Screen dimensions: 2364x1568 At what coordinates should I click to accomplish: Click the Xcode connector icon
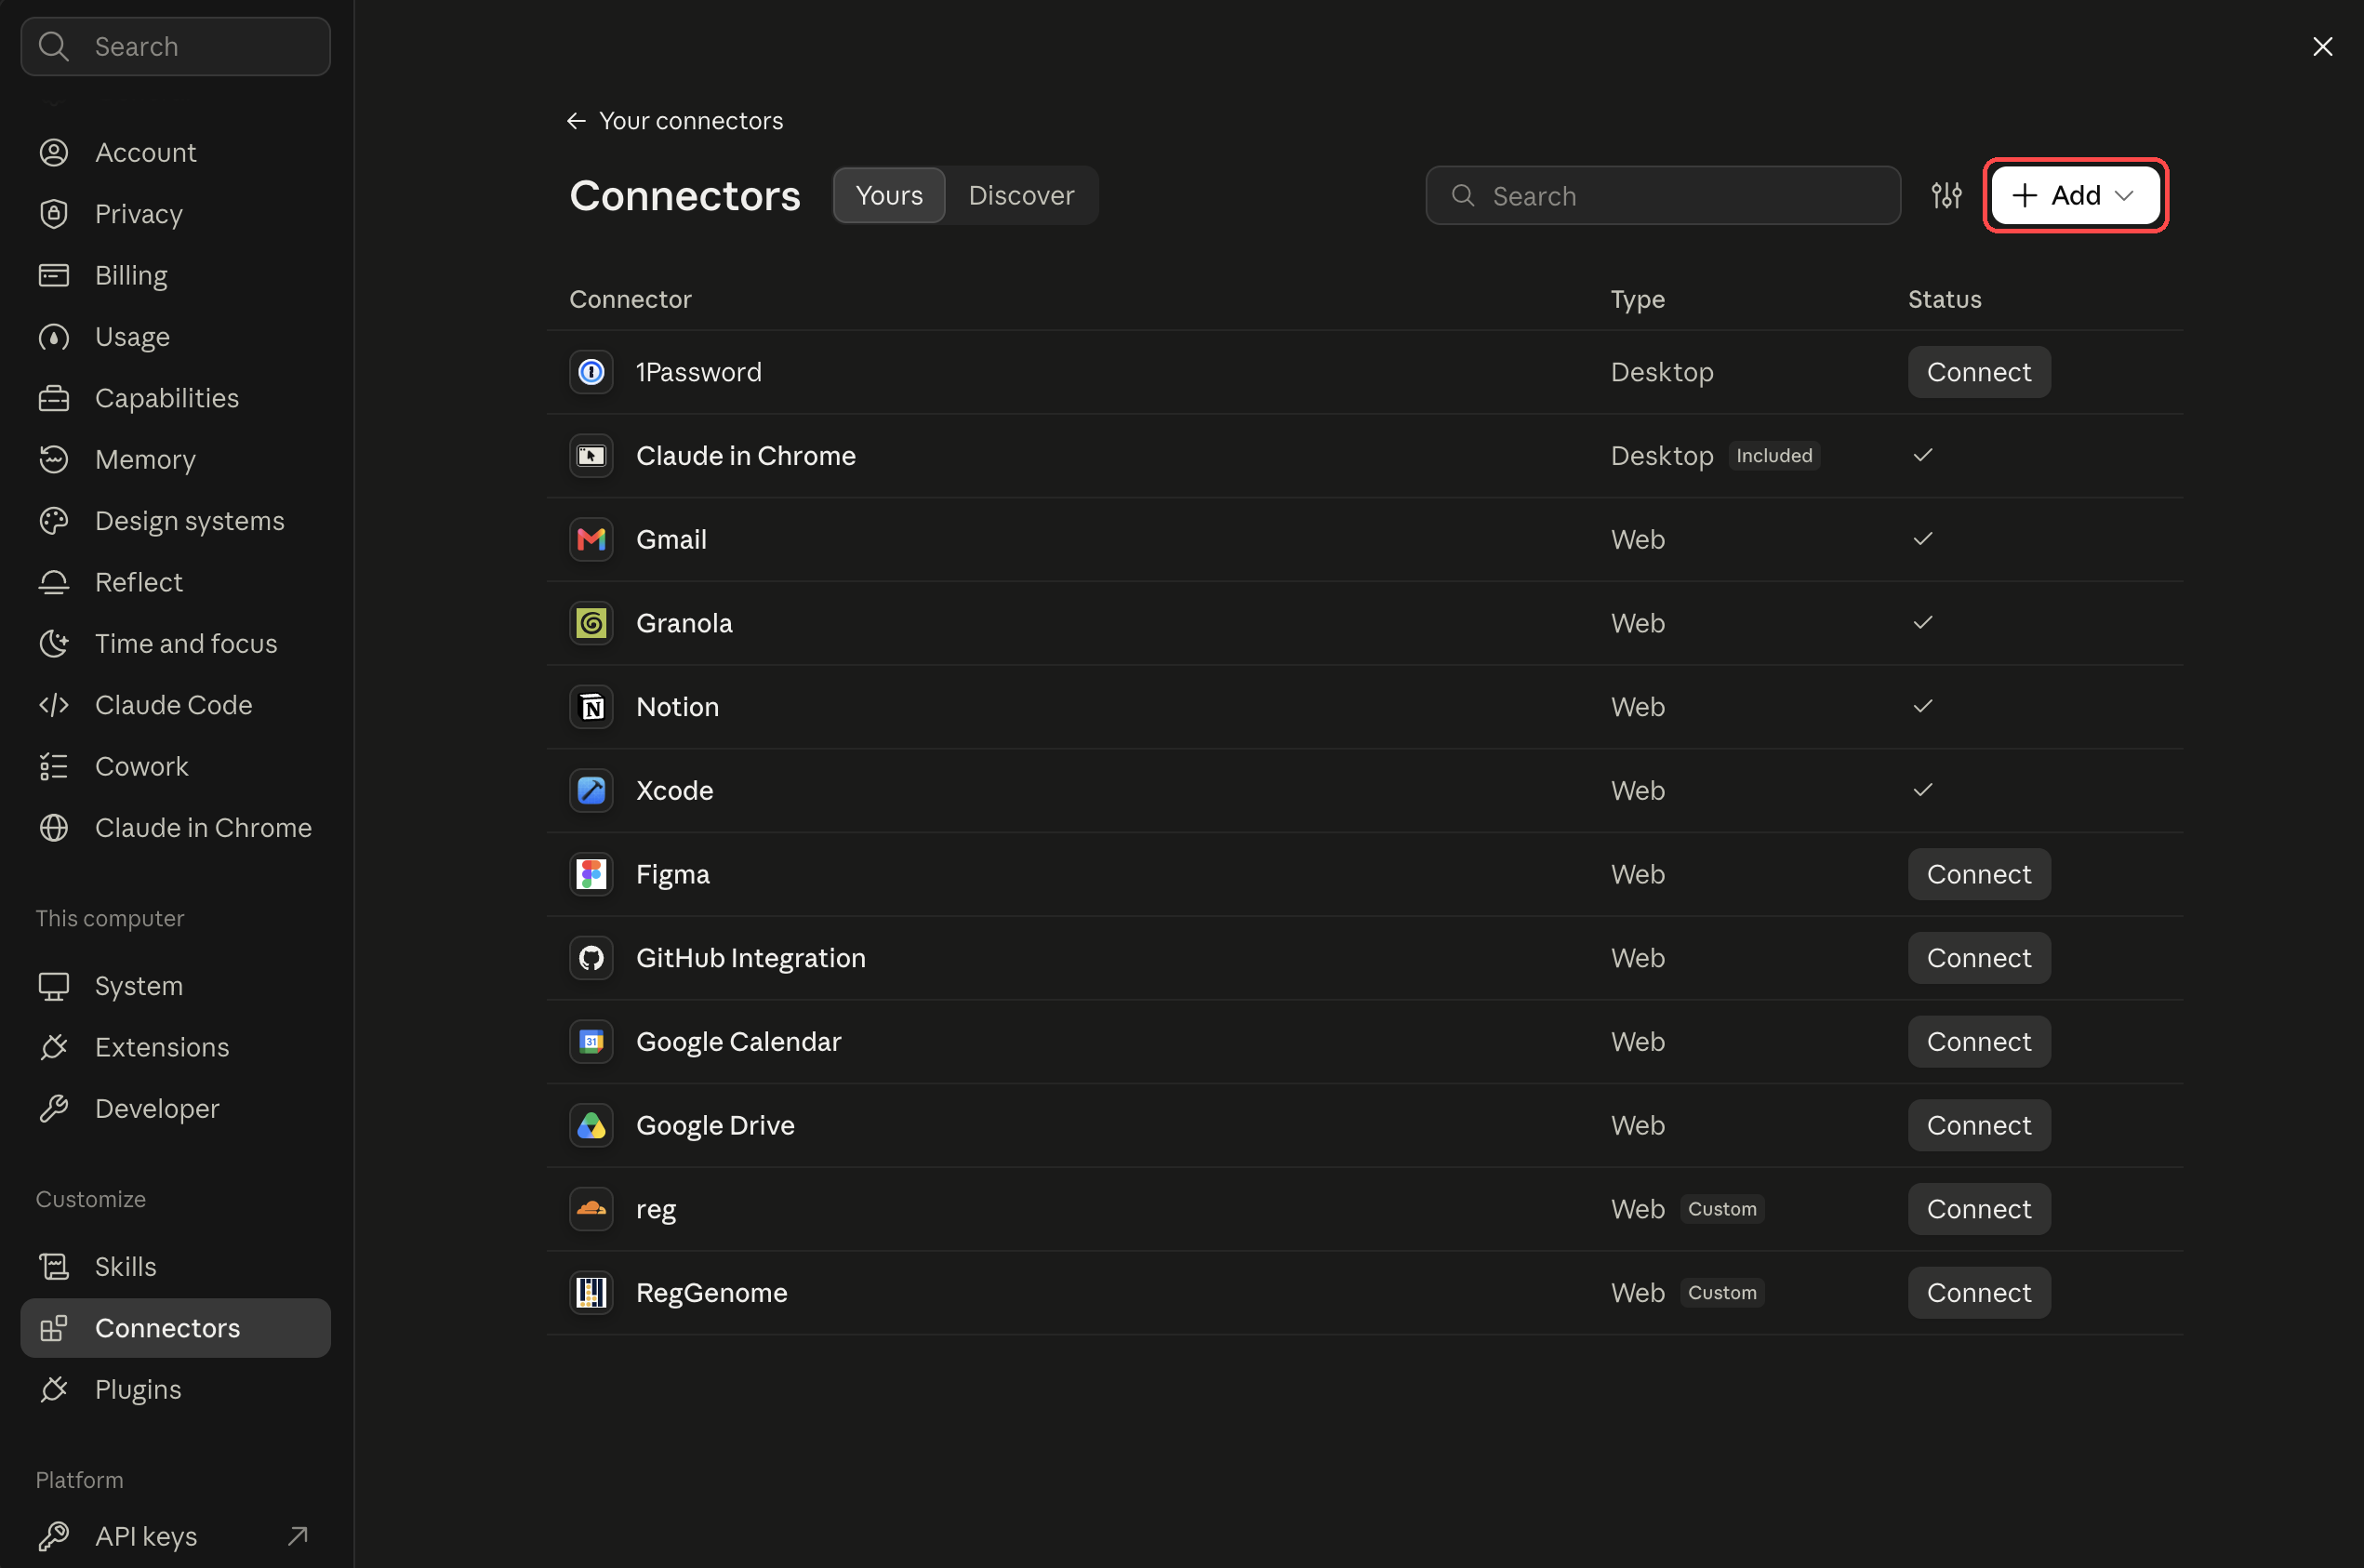591,790
